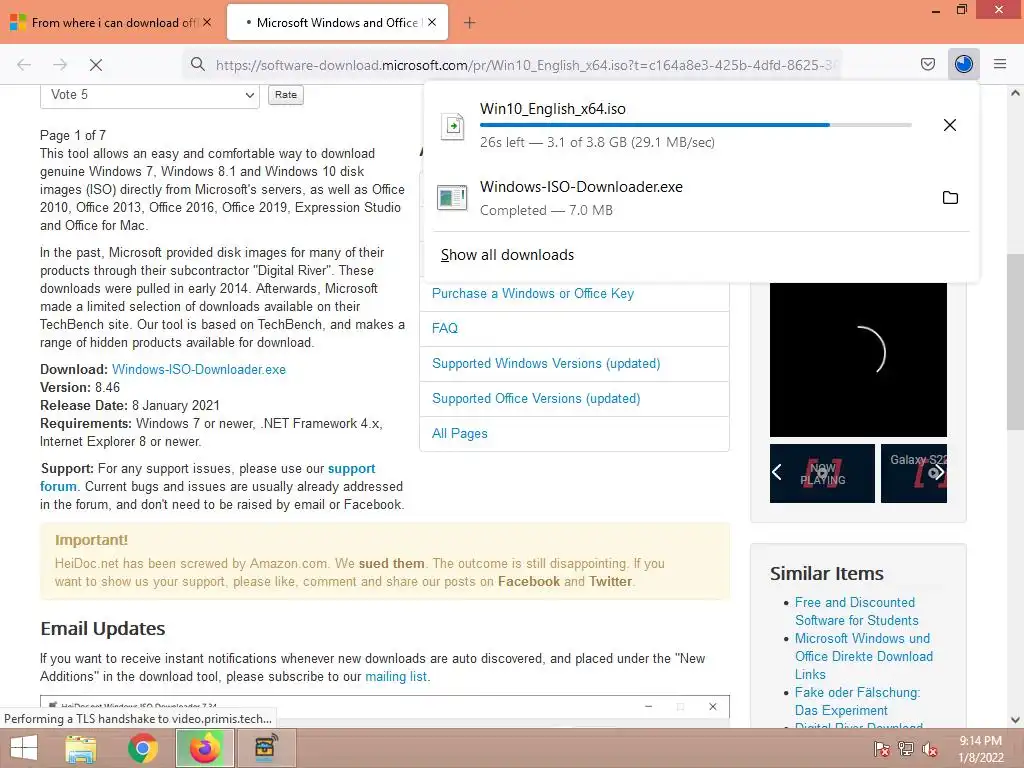Click Show all downloads
Viewport: 1024px width, 768px height.
tap(507, 255)
